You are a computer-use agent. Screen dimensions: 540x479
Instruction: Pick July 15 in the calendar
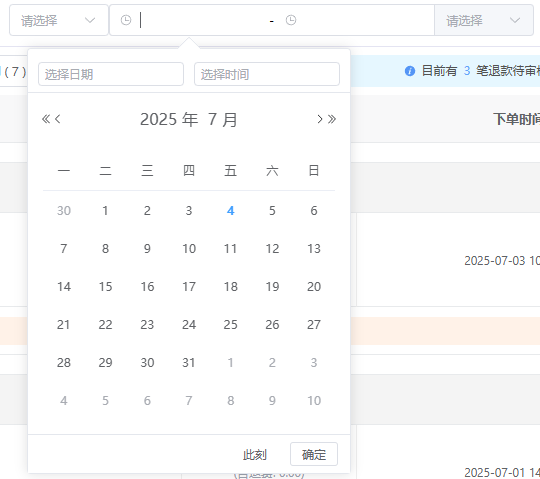[105, 287]
